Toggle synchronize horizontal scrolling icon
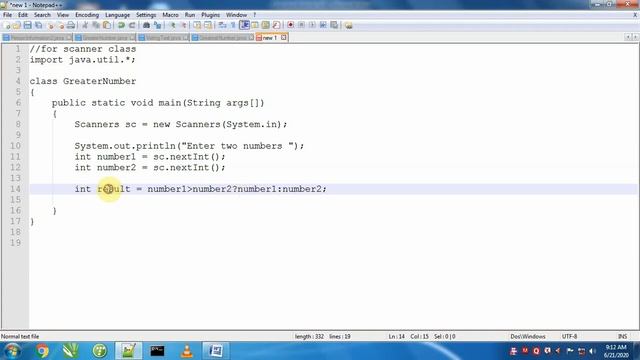The height and width of the screenshot is (360, 640). 208,25
